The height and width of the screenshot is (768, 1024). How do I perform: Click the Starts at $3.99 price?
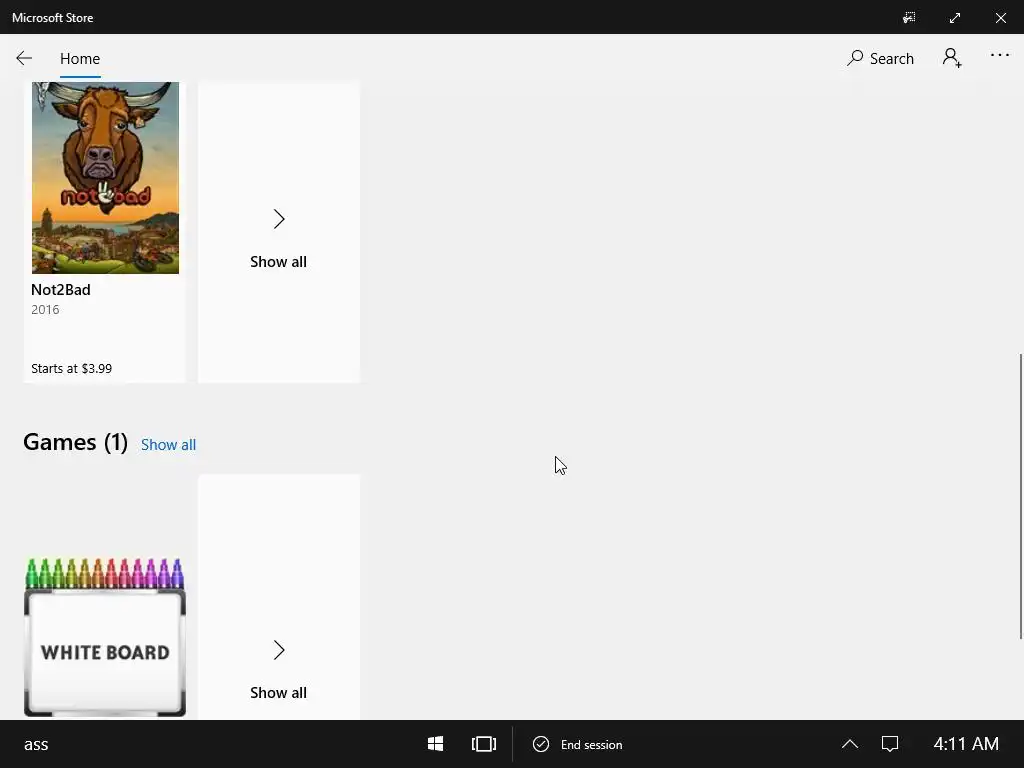click(x=71, y=368)
